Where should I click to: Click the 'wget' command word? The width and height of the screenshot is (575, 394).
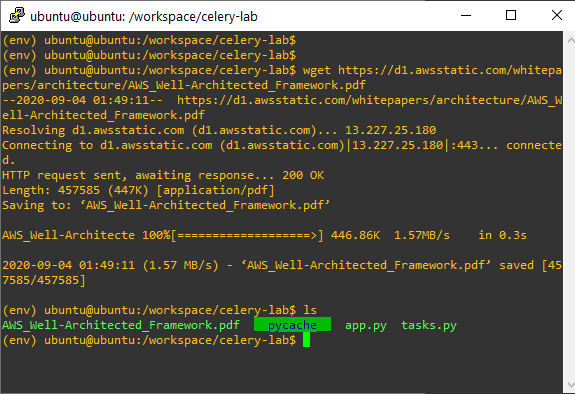317,70
